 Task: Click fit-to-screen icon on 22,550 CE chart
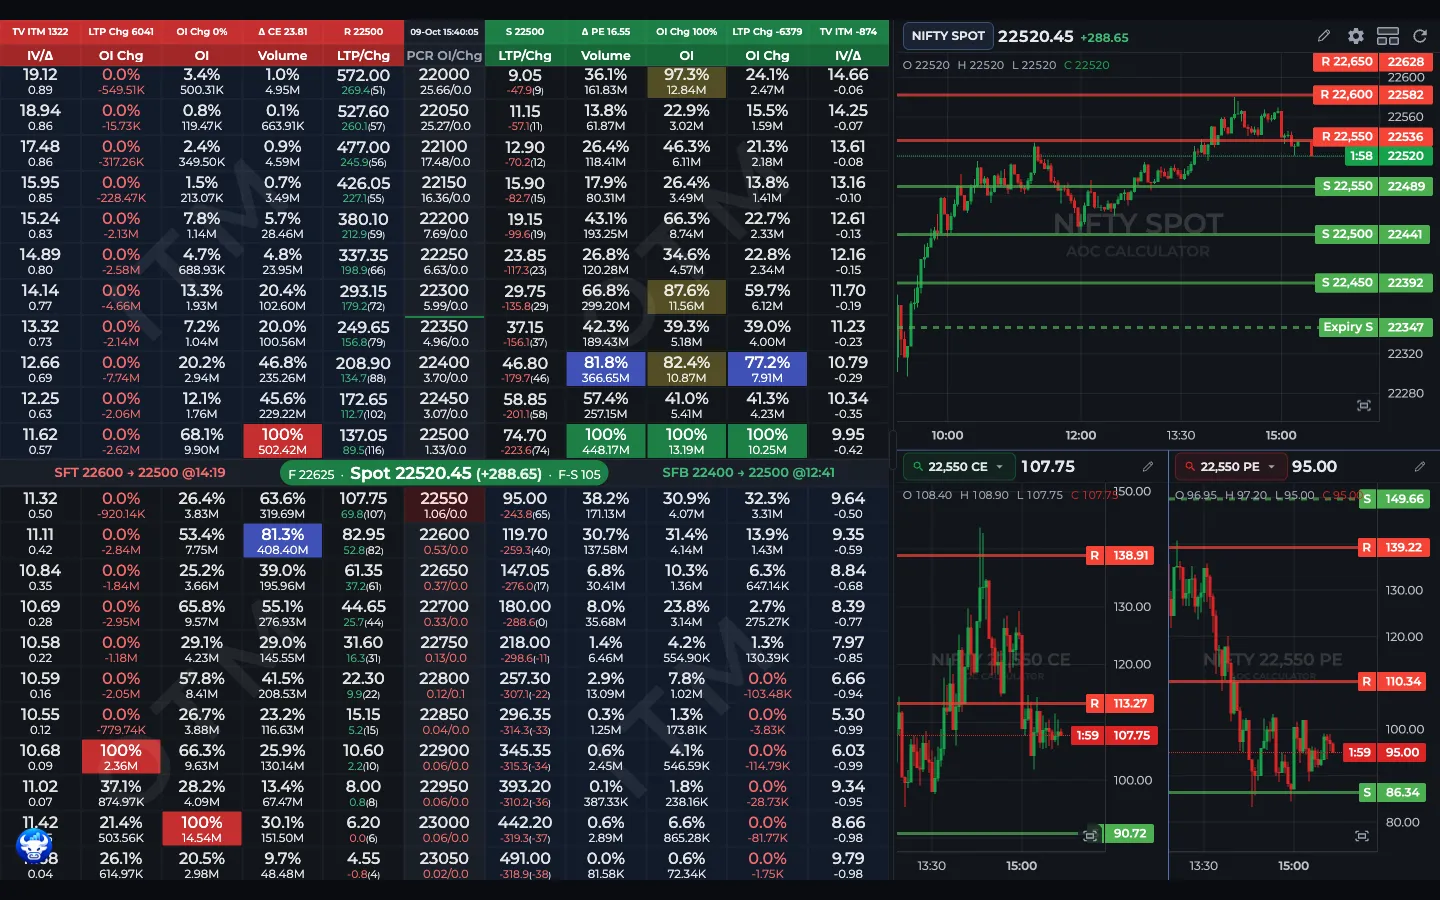click(x=1090, y=834)
